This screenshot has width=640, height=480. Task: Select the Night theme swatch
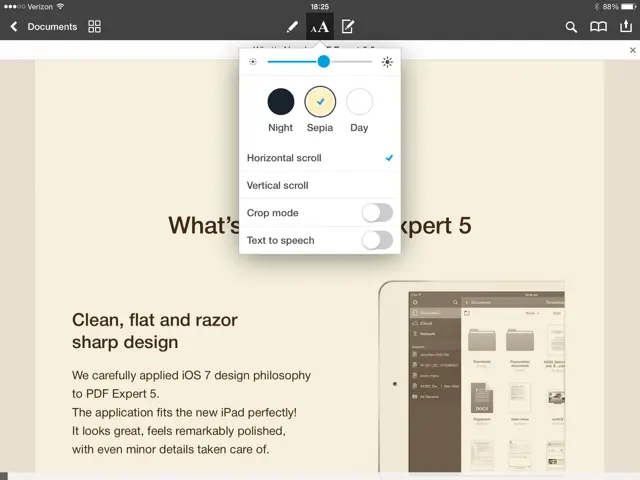(281, 101)
